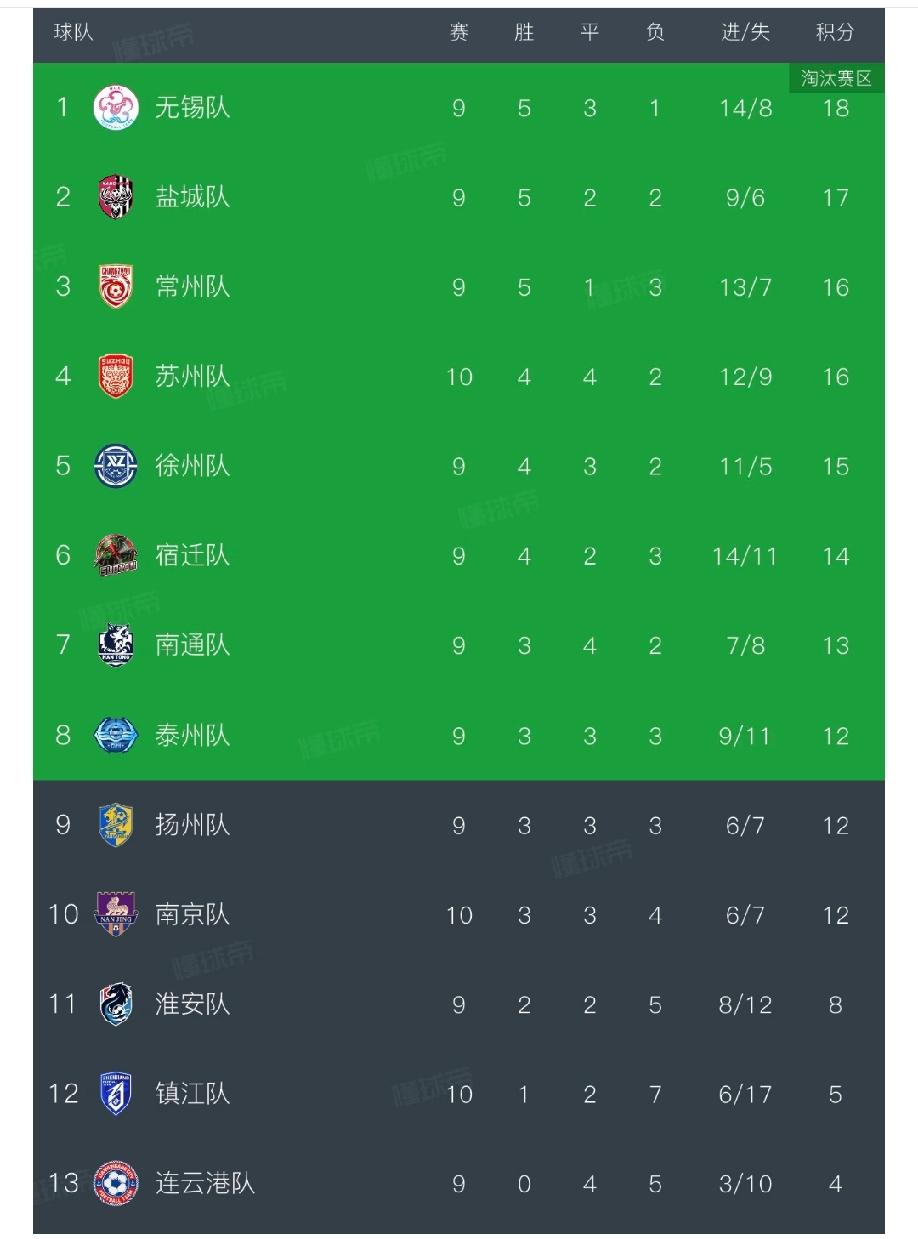Open the 南通队 team crest
Image resolution: width=918 pixels, height=1239 pixels.
[x=116, y=645]
